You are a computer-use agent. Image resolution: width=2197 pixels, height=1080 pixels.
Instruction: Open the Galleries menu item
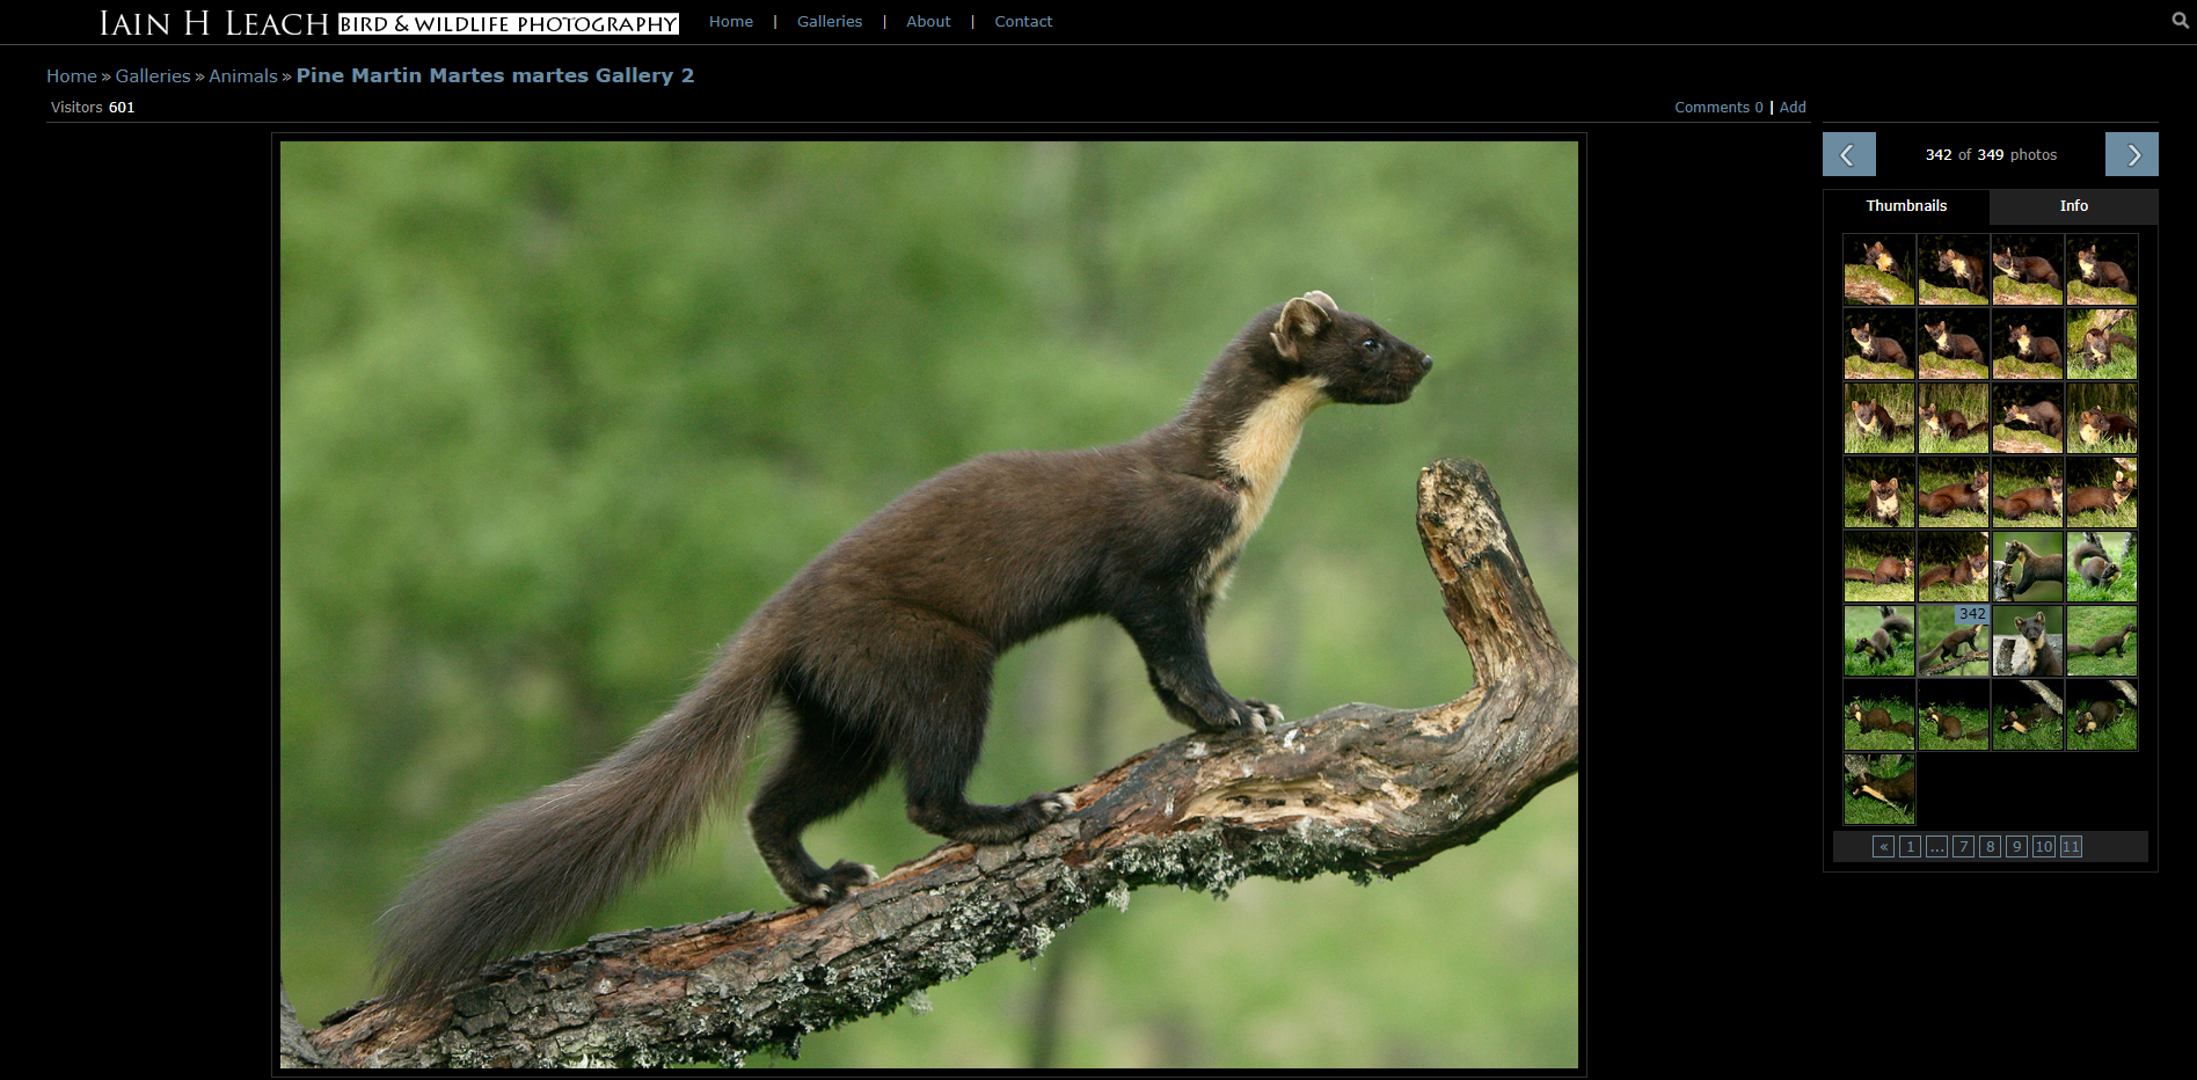(829, 22)
